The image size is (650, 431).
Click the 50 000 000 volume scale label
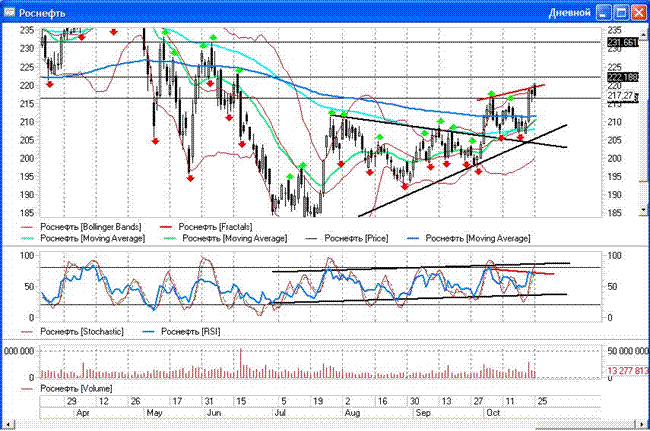[x=628, y=351]
